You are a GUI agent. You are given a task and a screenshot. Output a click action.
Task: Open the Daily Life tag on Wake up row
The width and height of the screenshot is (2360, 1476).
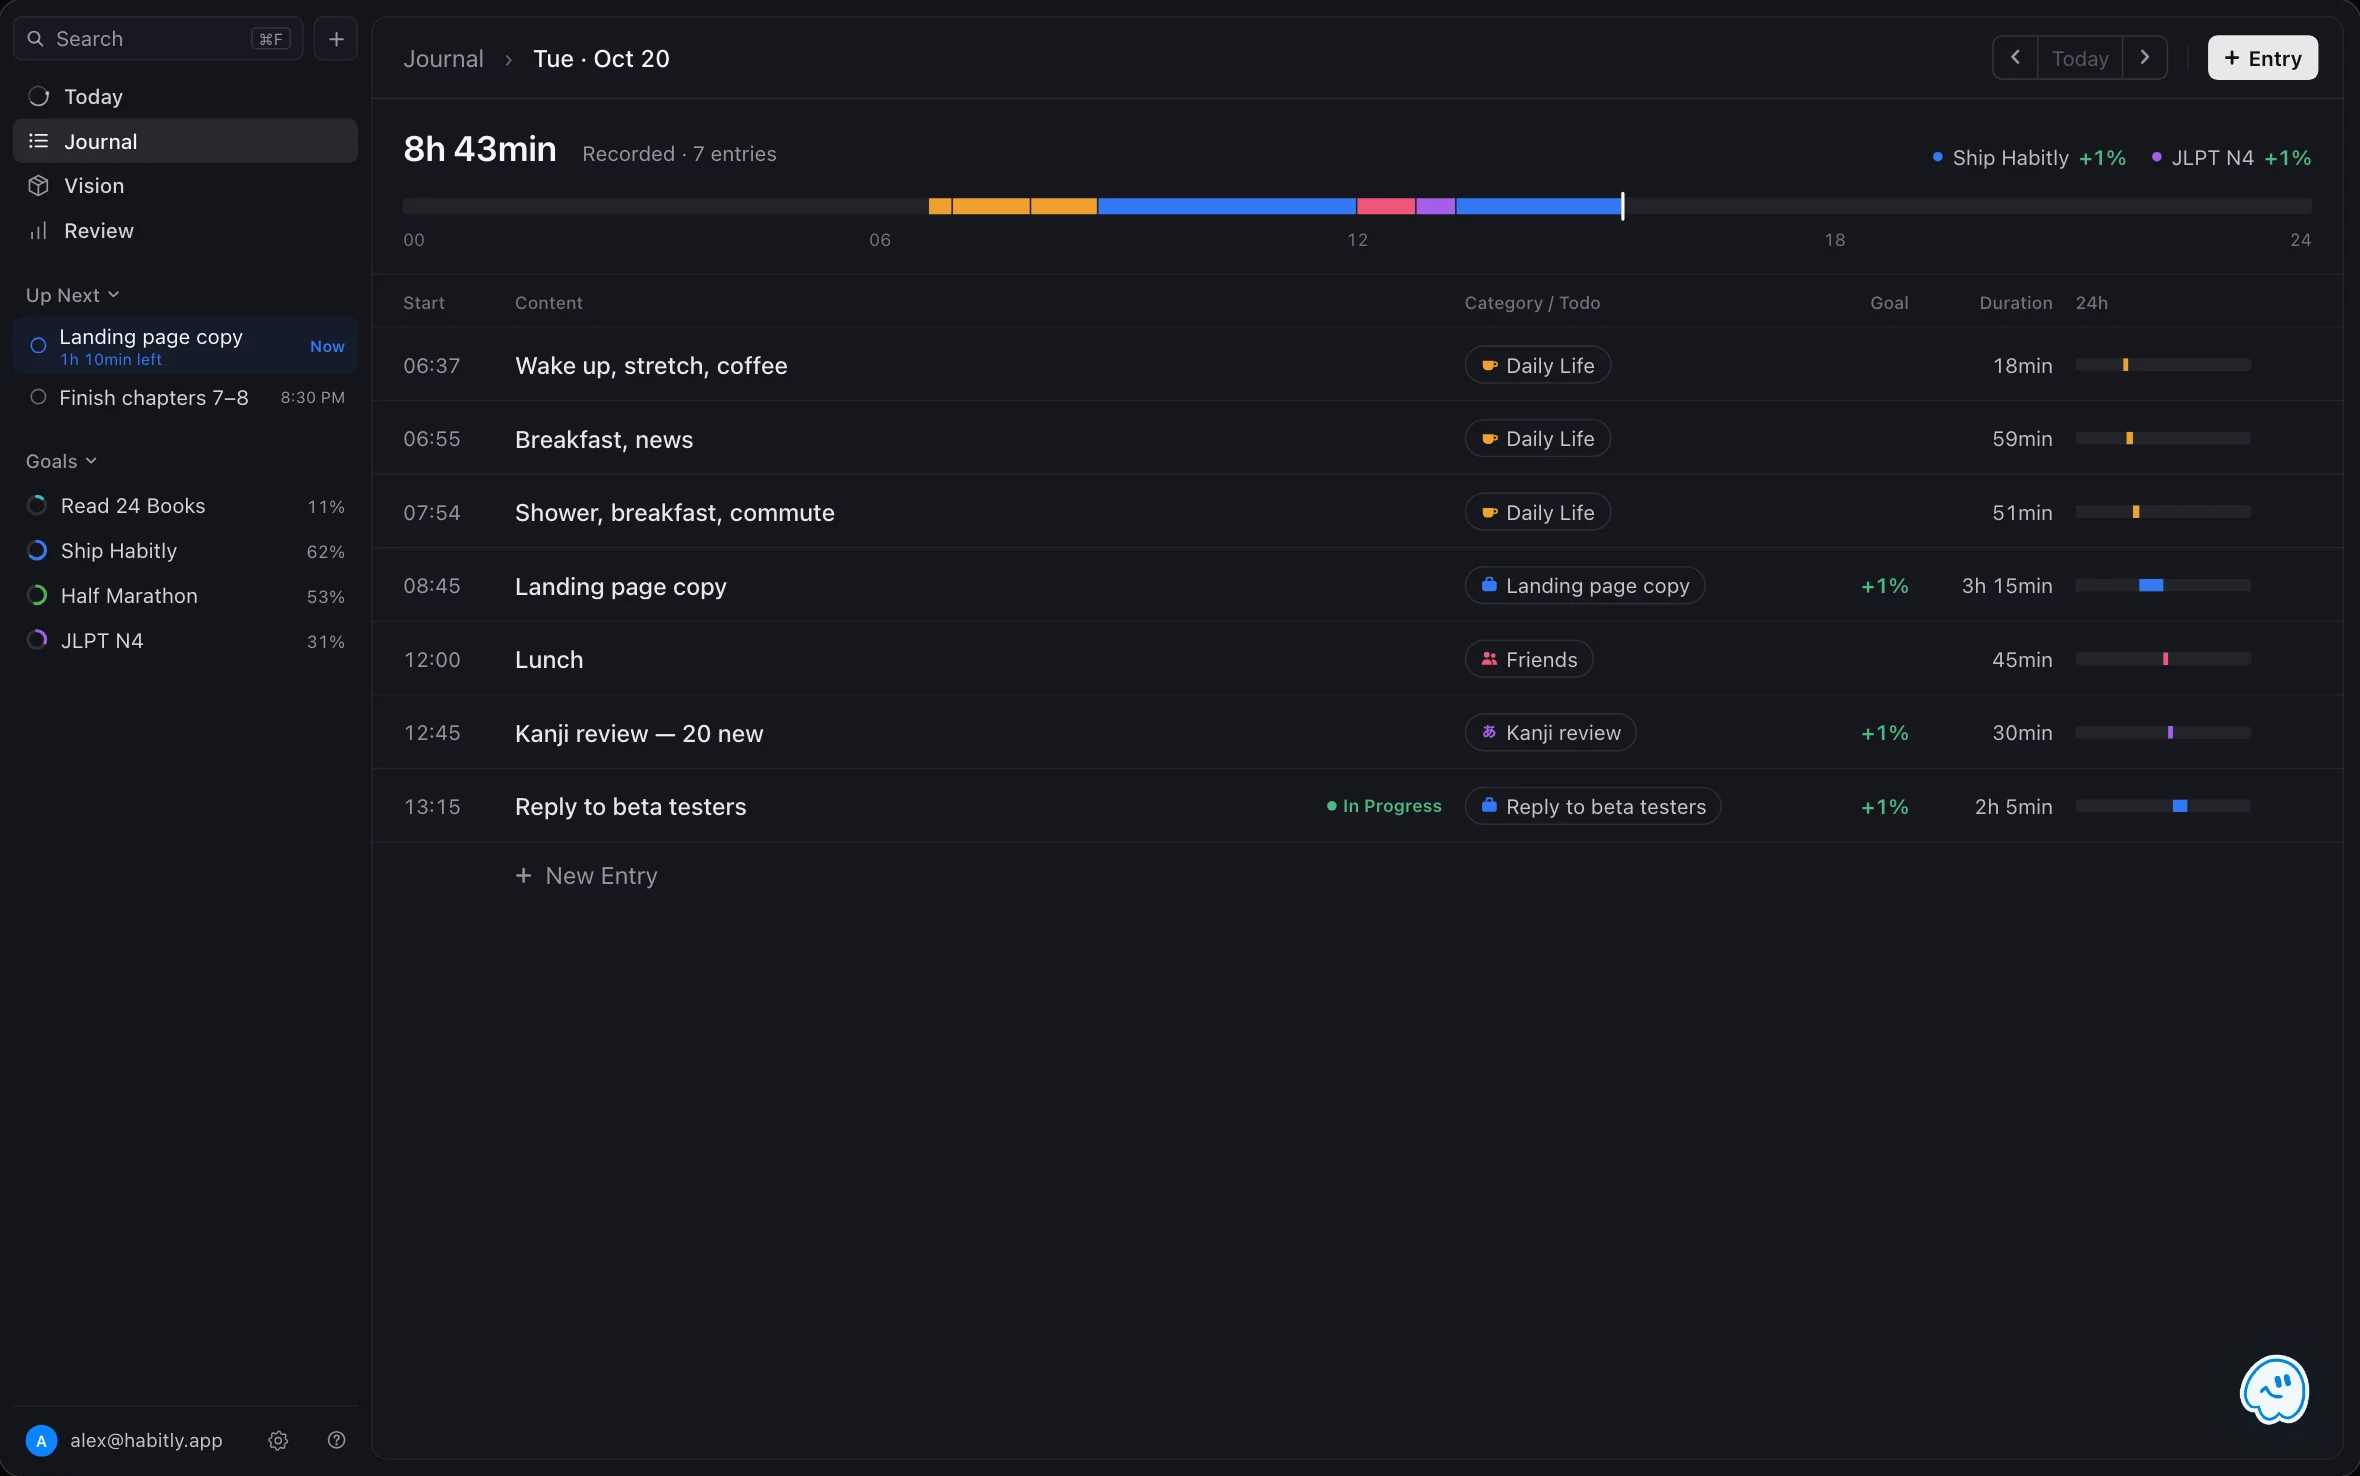pos(1537,365)
